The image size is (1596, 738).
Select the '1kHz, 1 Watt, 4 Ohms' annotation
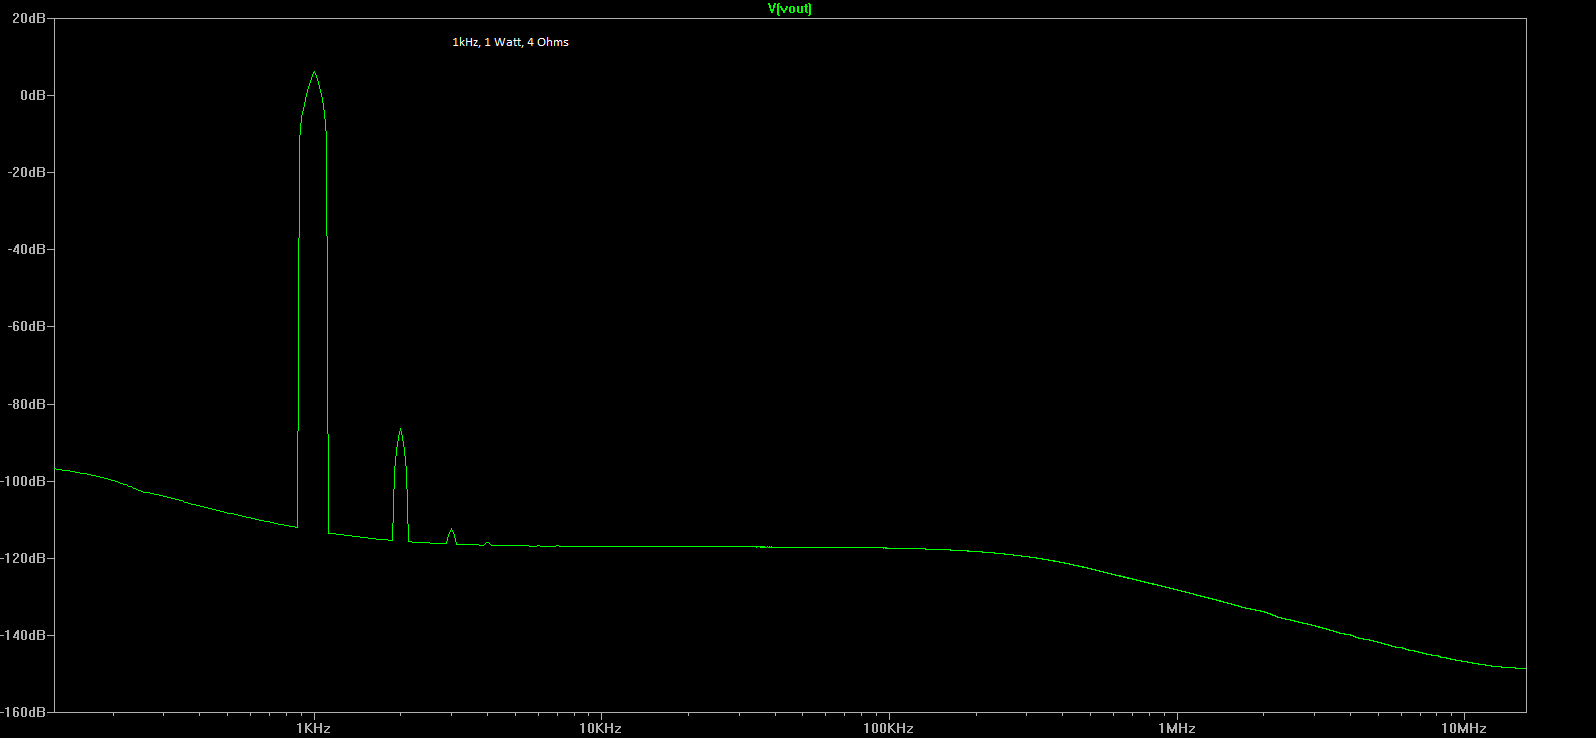[510, 42]
